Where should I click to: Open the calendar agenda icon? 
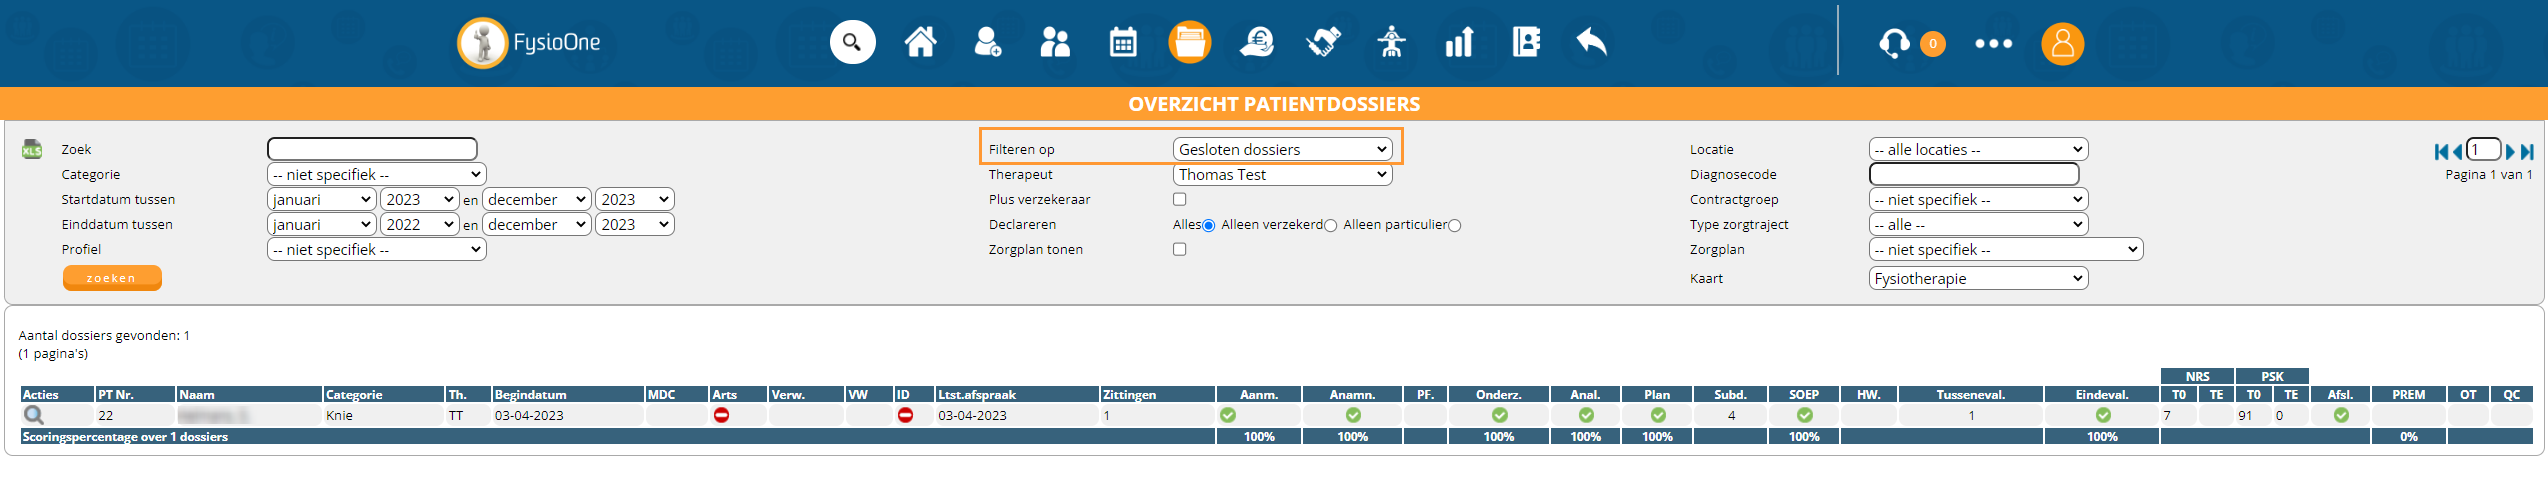point(1123,43)
